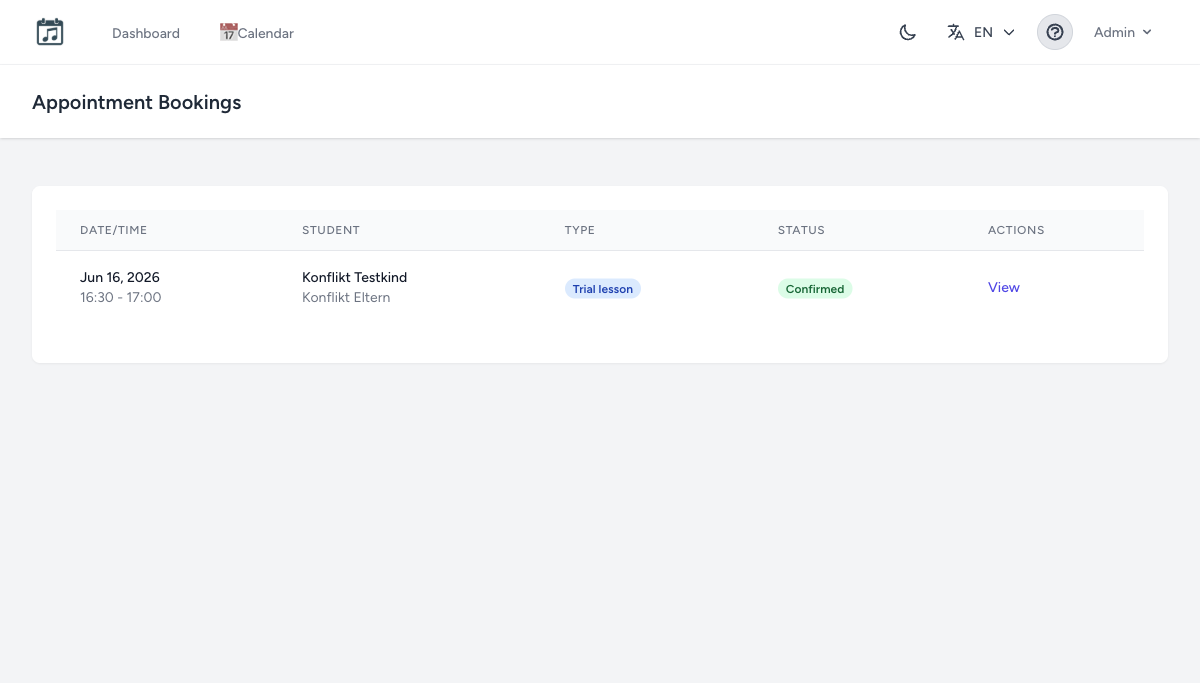Click parent name Konflikt Eltern

[x=346, y=298]
